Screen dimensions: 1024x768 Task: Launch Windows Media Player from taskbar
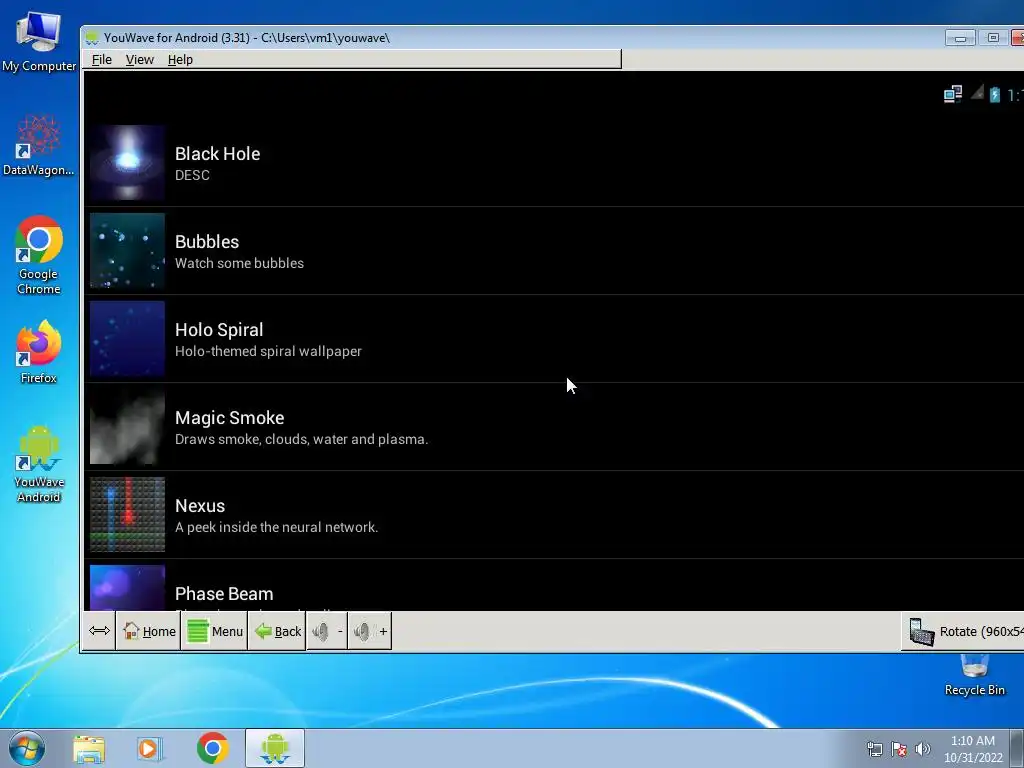point(149,749)
